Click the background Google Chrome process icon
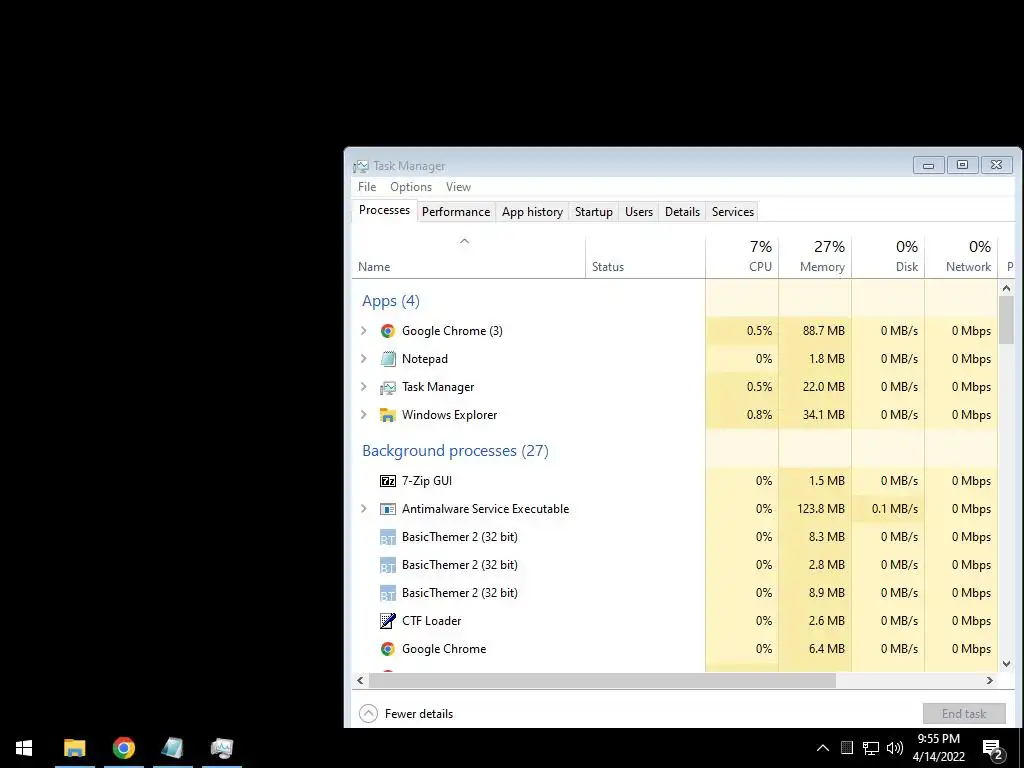The width and height of the screenshot is (1024, 768). point(388,649)
